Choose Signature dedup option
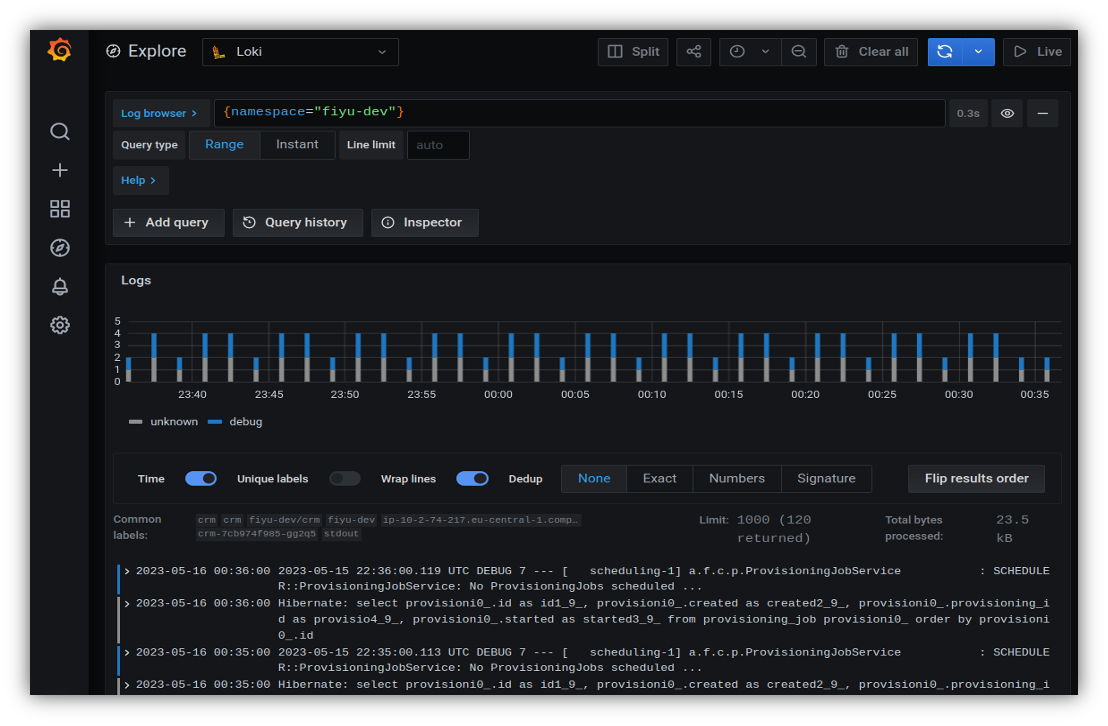This screenshot has width=1108, height=726. (x=826, y=479)
